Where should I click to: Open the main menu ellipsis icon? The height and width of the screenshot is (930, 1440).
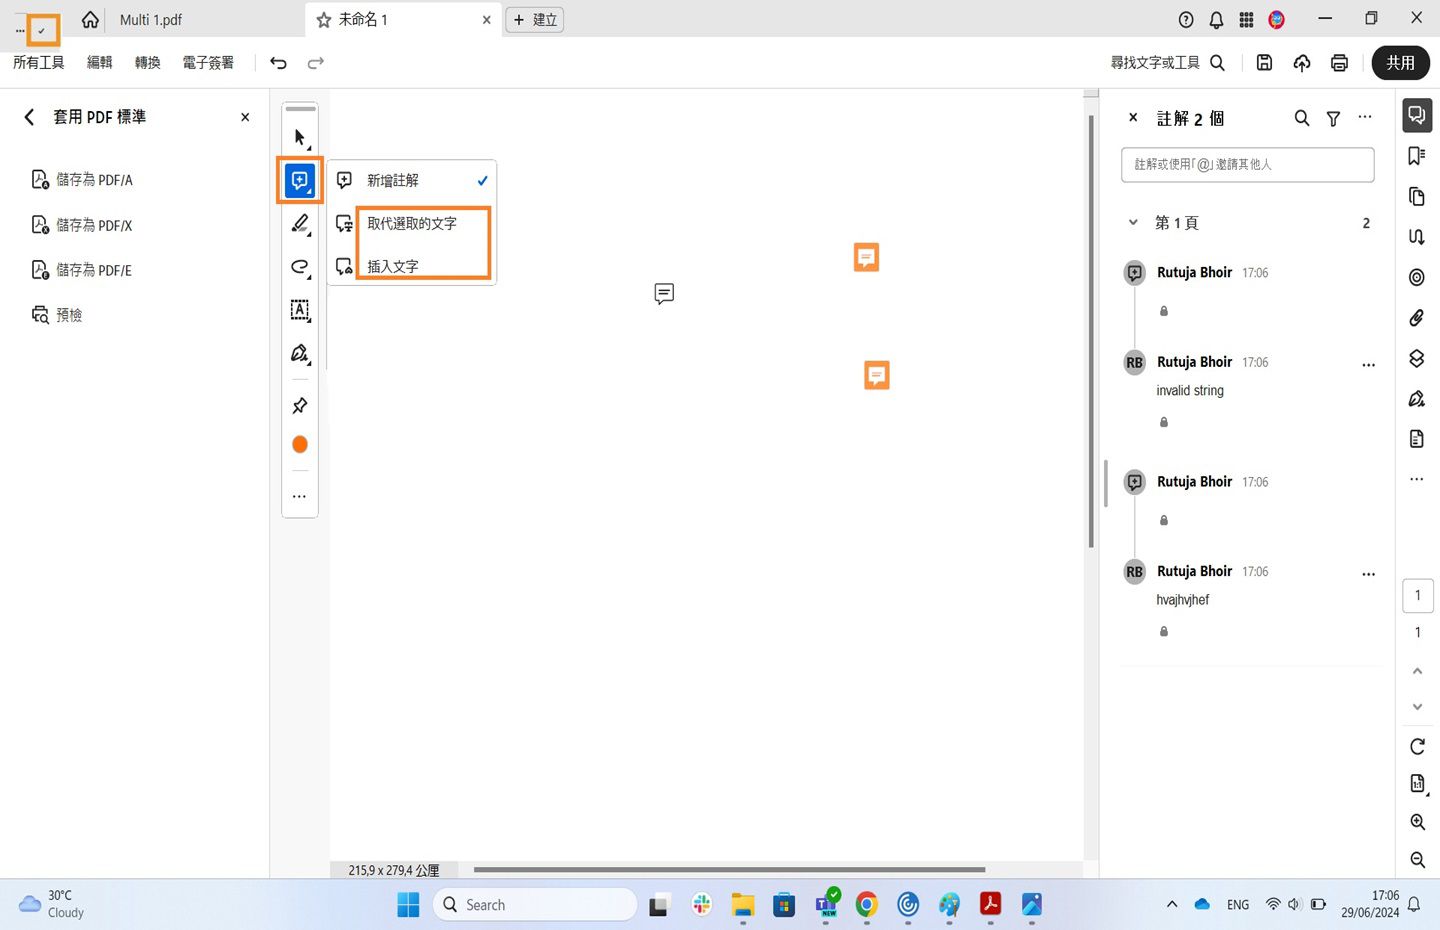[x=20, y=31]
